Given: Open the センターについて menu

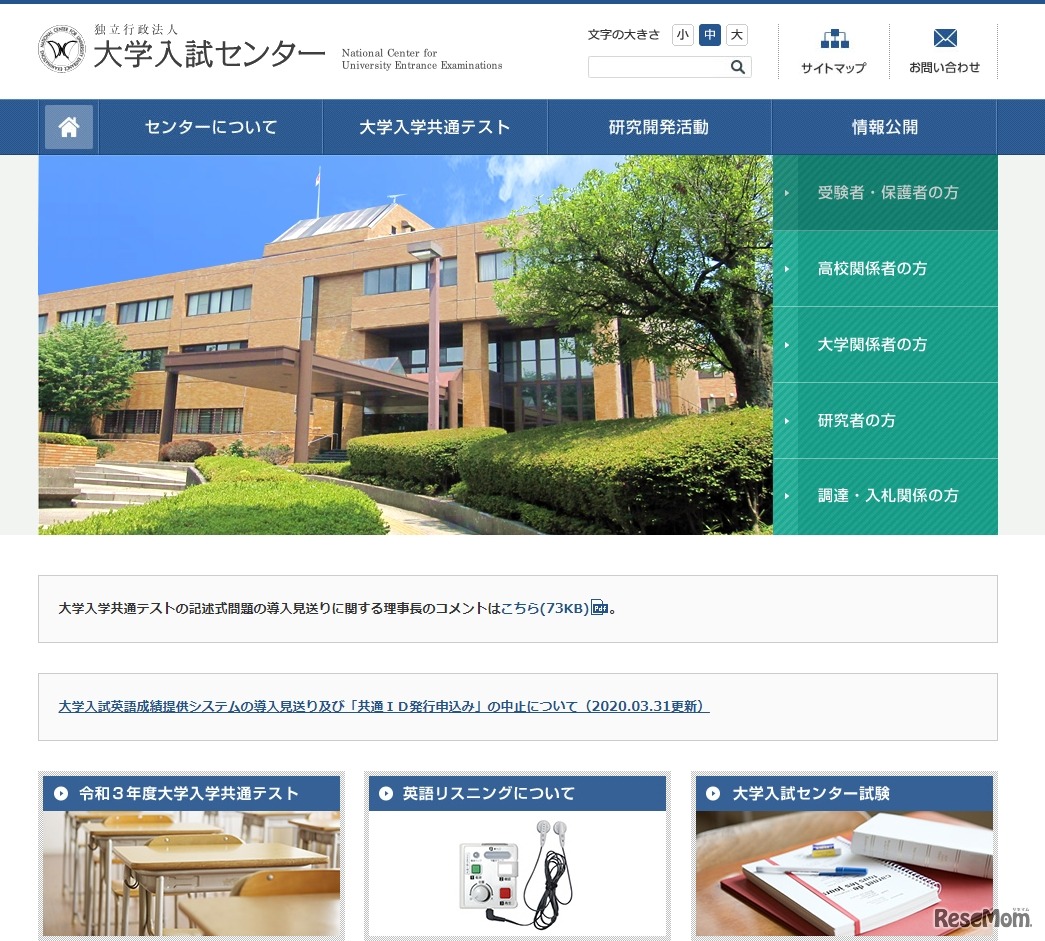Looking at the screenshot, I should click(211, 126).
